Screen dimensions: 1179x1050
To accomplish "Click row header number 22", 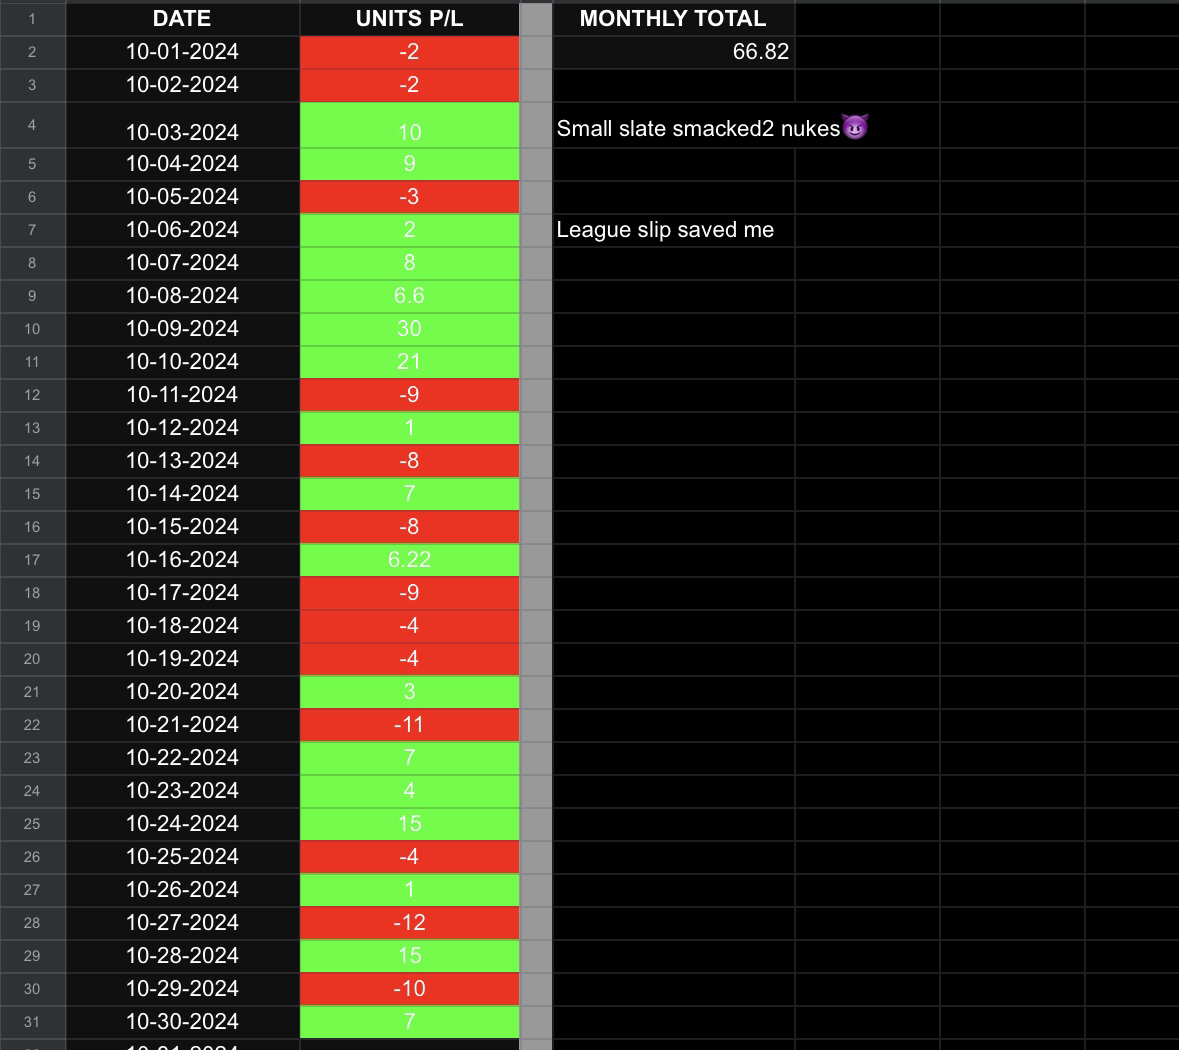I will coord(32,724).
